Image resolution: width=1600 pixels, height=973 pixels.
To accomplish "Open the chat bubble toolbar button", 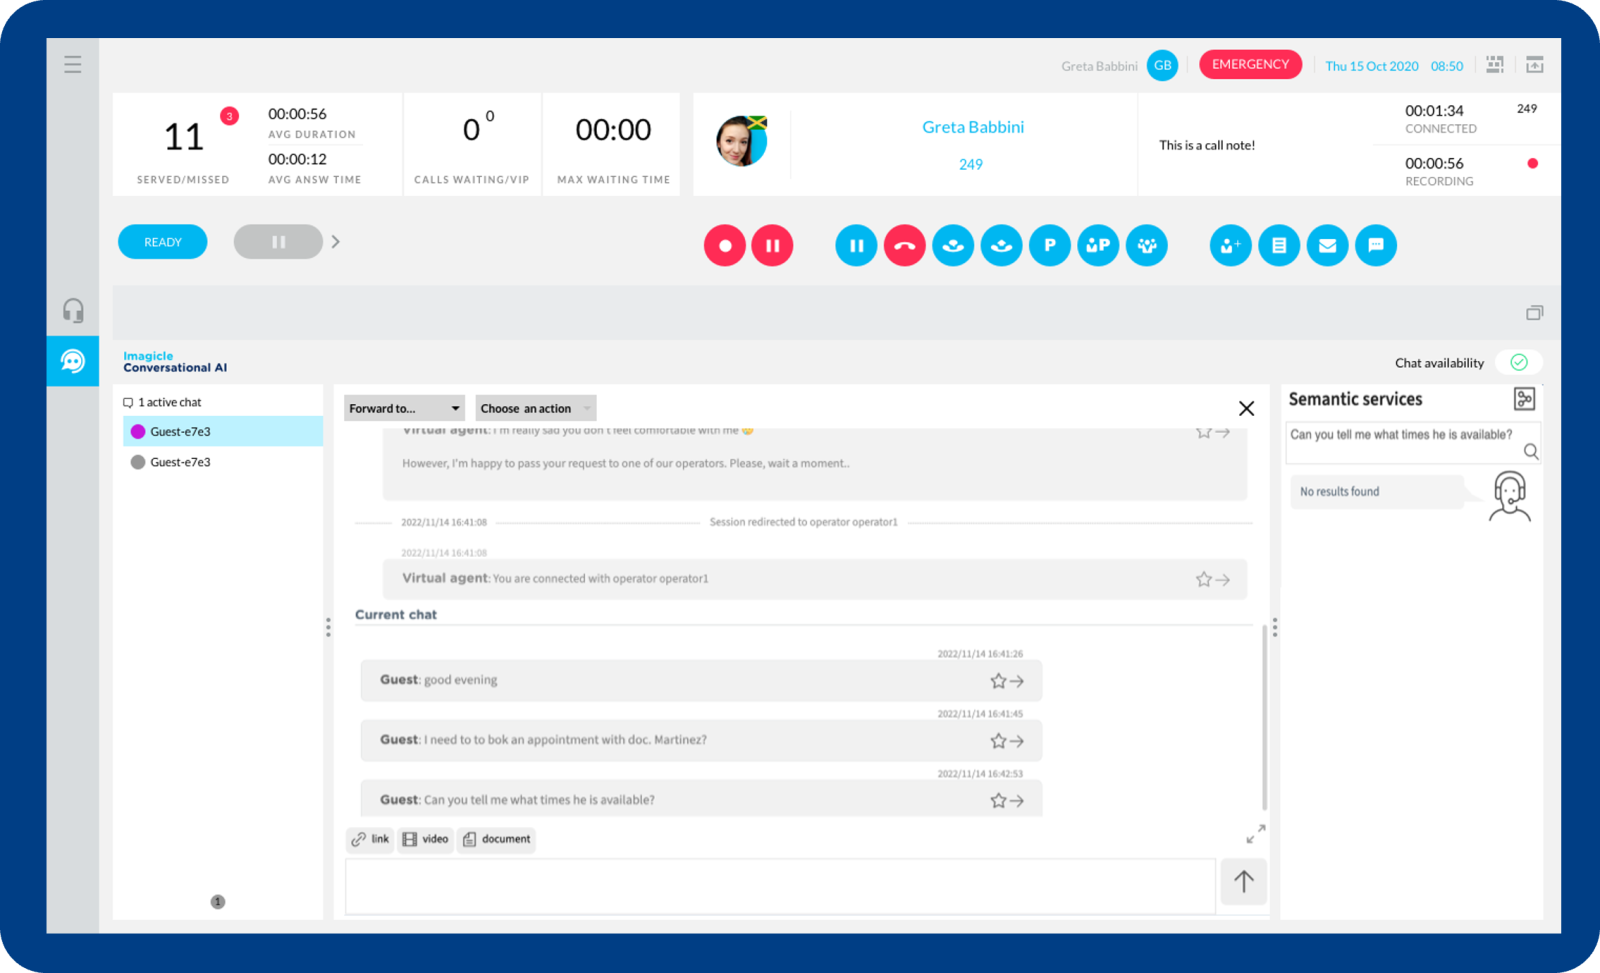I will [1375, 245].
